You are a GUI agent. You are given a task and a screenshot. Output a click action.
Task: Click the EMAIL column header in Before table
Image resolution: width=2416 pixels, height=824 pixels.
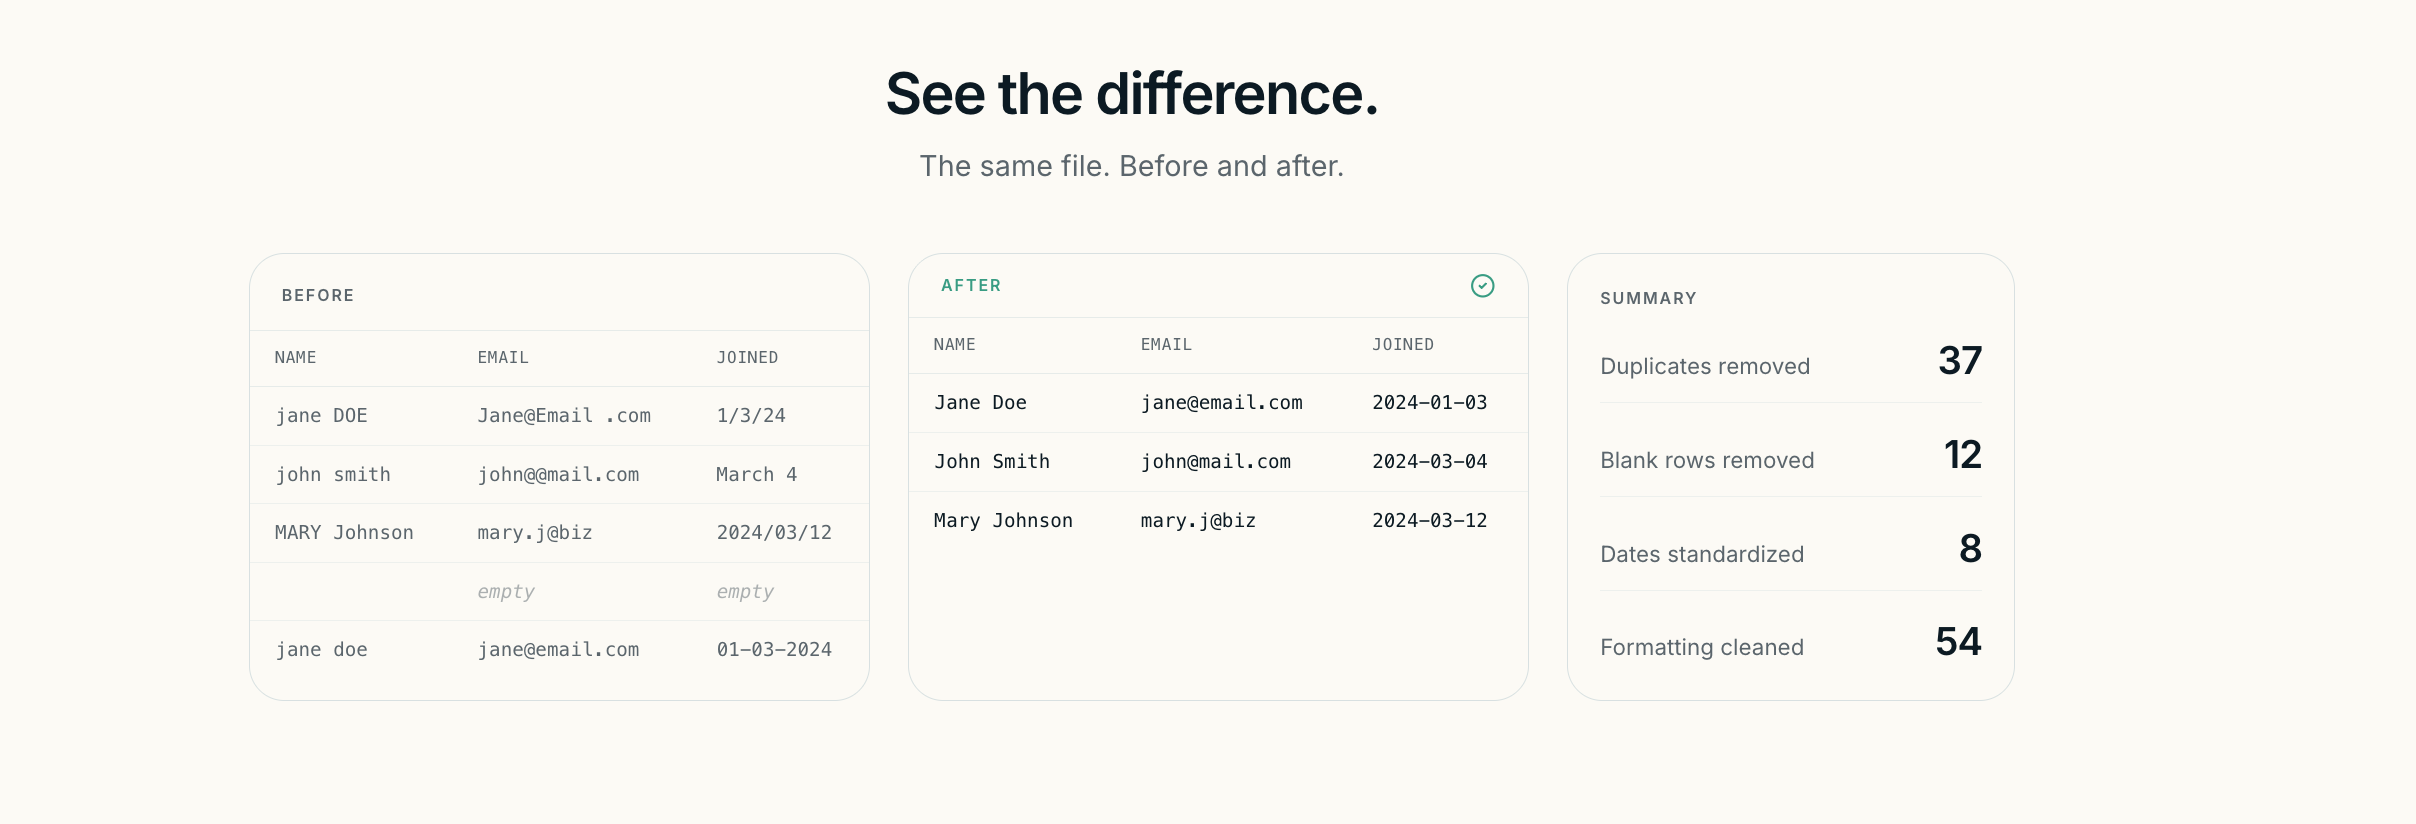[503, 358]
